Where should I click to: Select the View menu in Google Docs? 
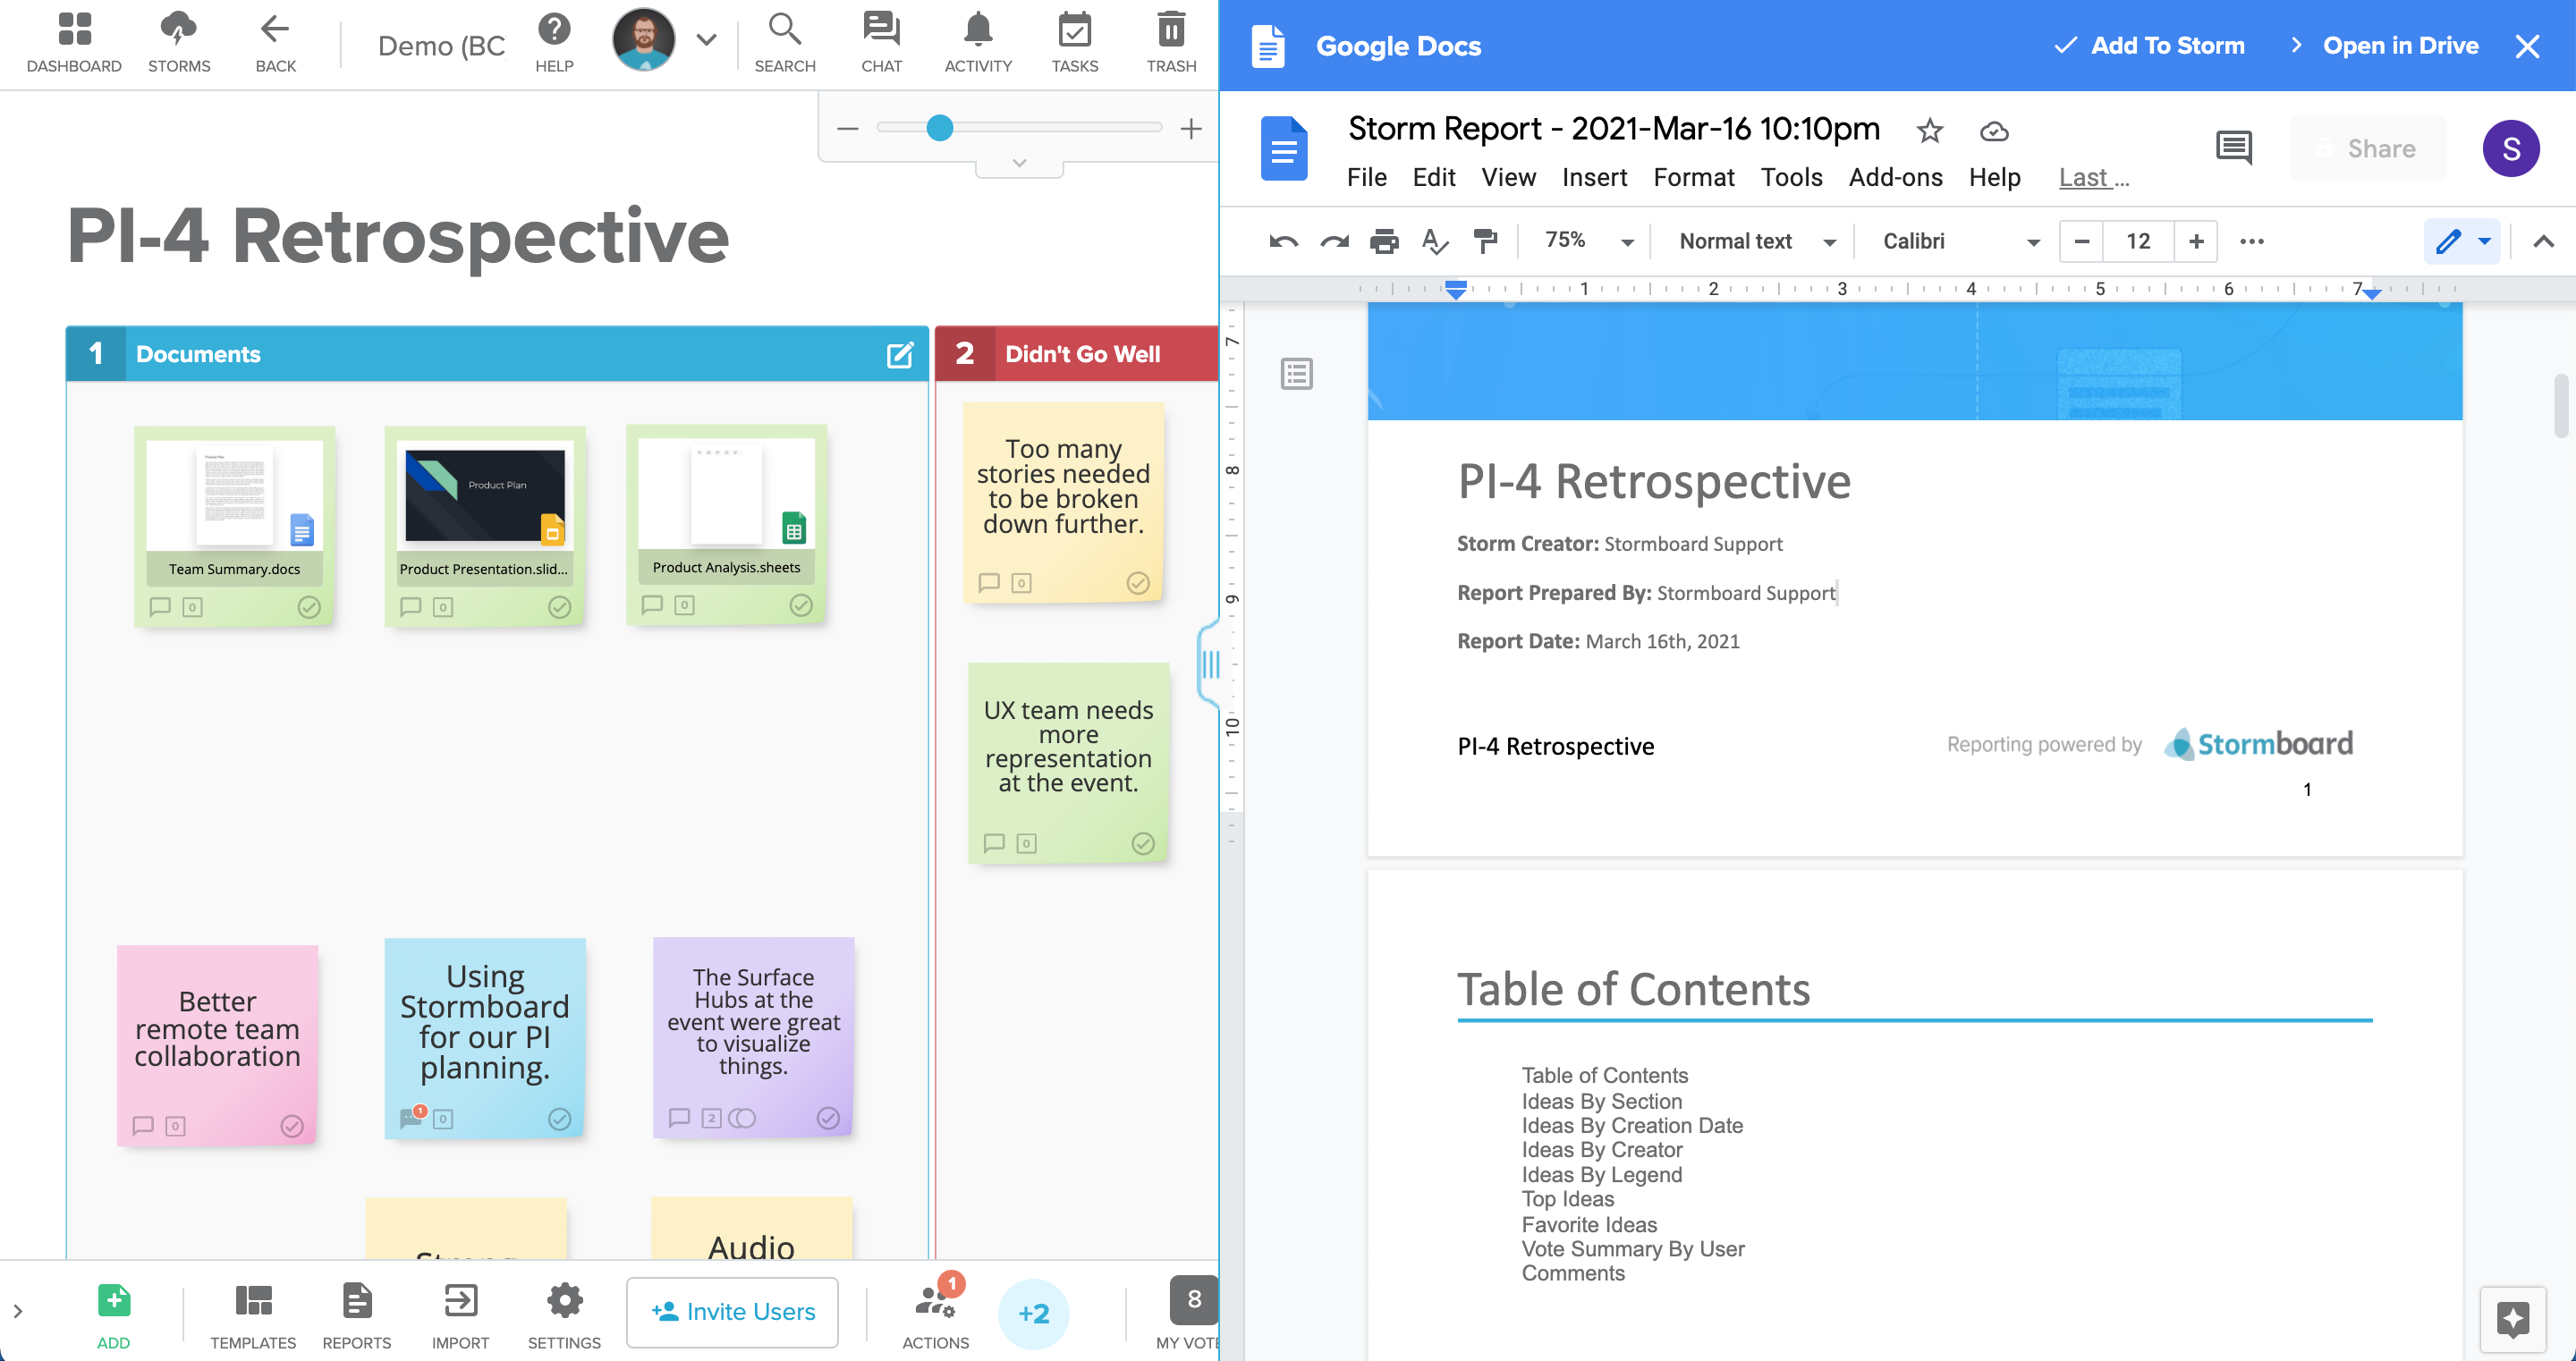pos(1506,177)
